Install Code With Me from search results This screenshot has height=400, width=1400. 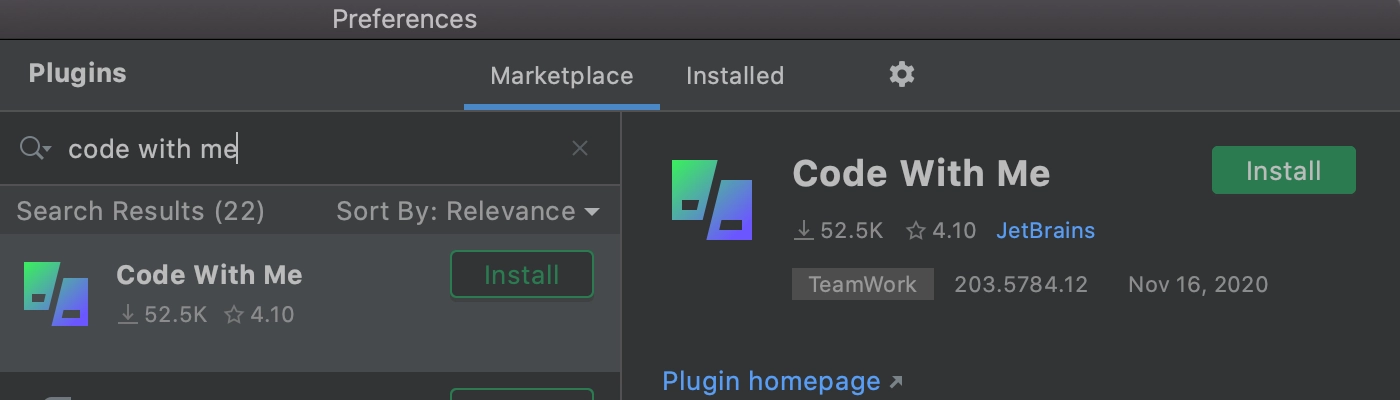522,275
